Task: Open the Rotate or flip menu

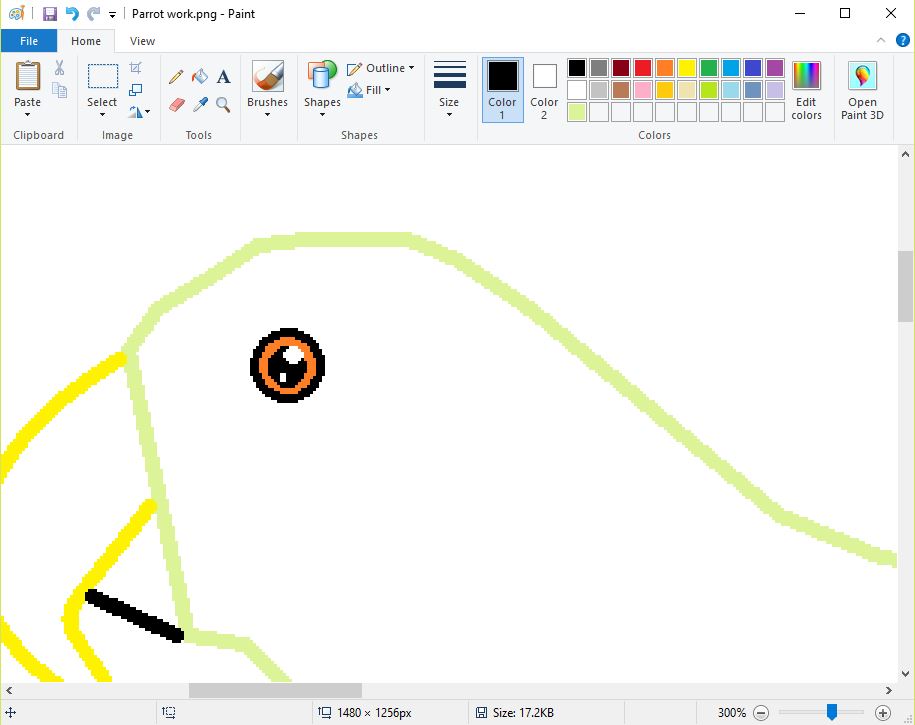Action: click(x=139, y=111)
